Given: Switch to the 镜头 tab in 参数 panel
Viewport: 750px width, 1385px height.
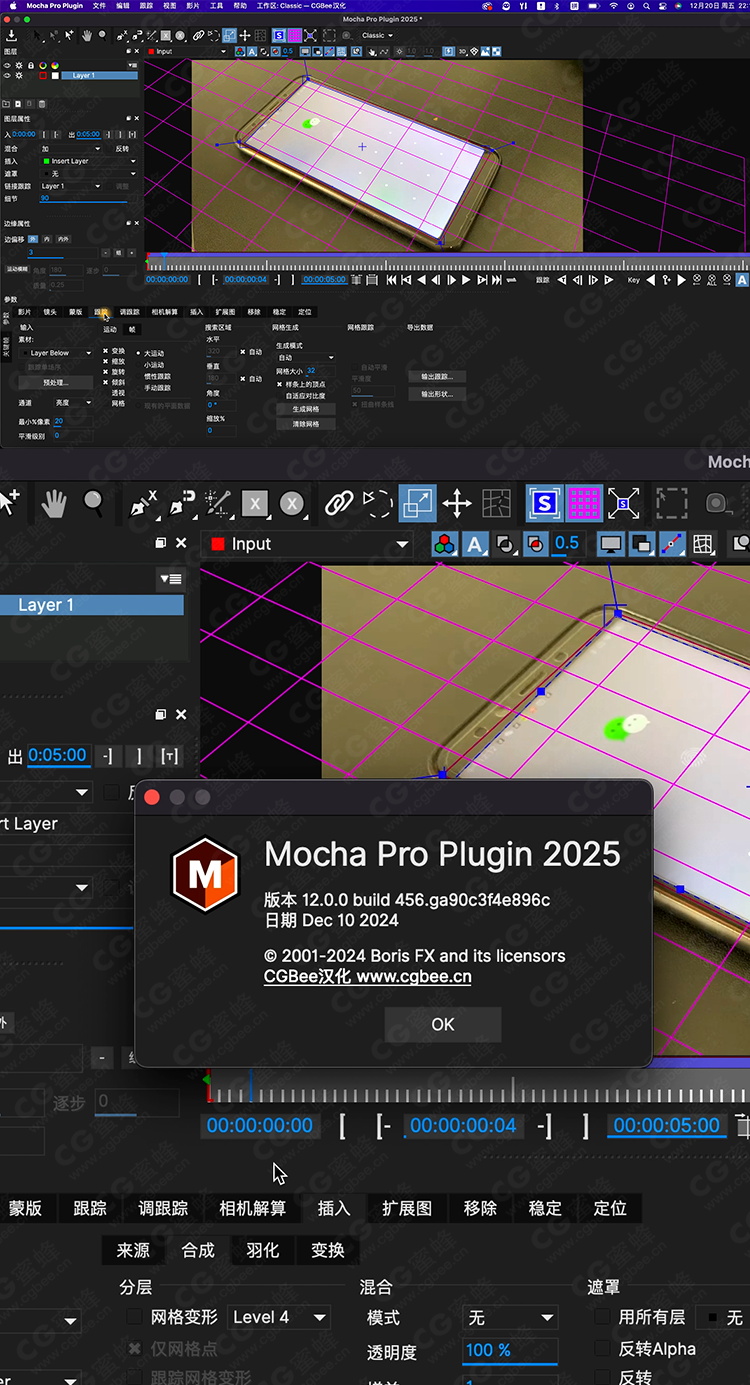Looking at the screenshot, I should (50, 311).
